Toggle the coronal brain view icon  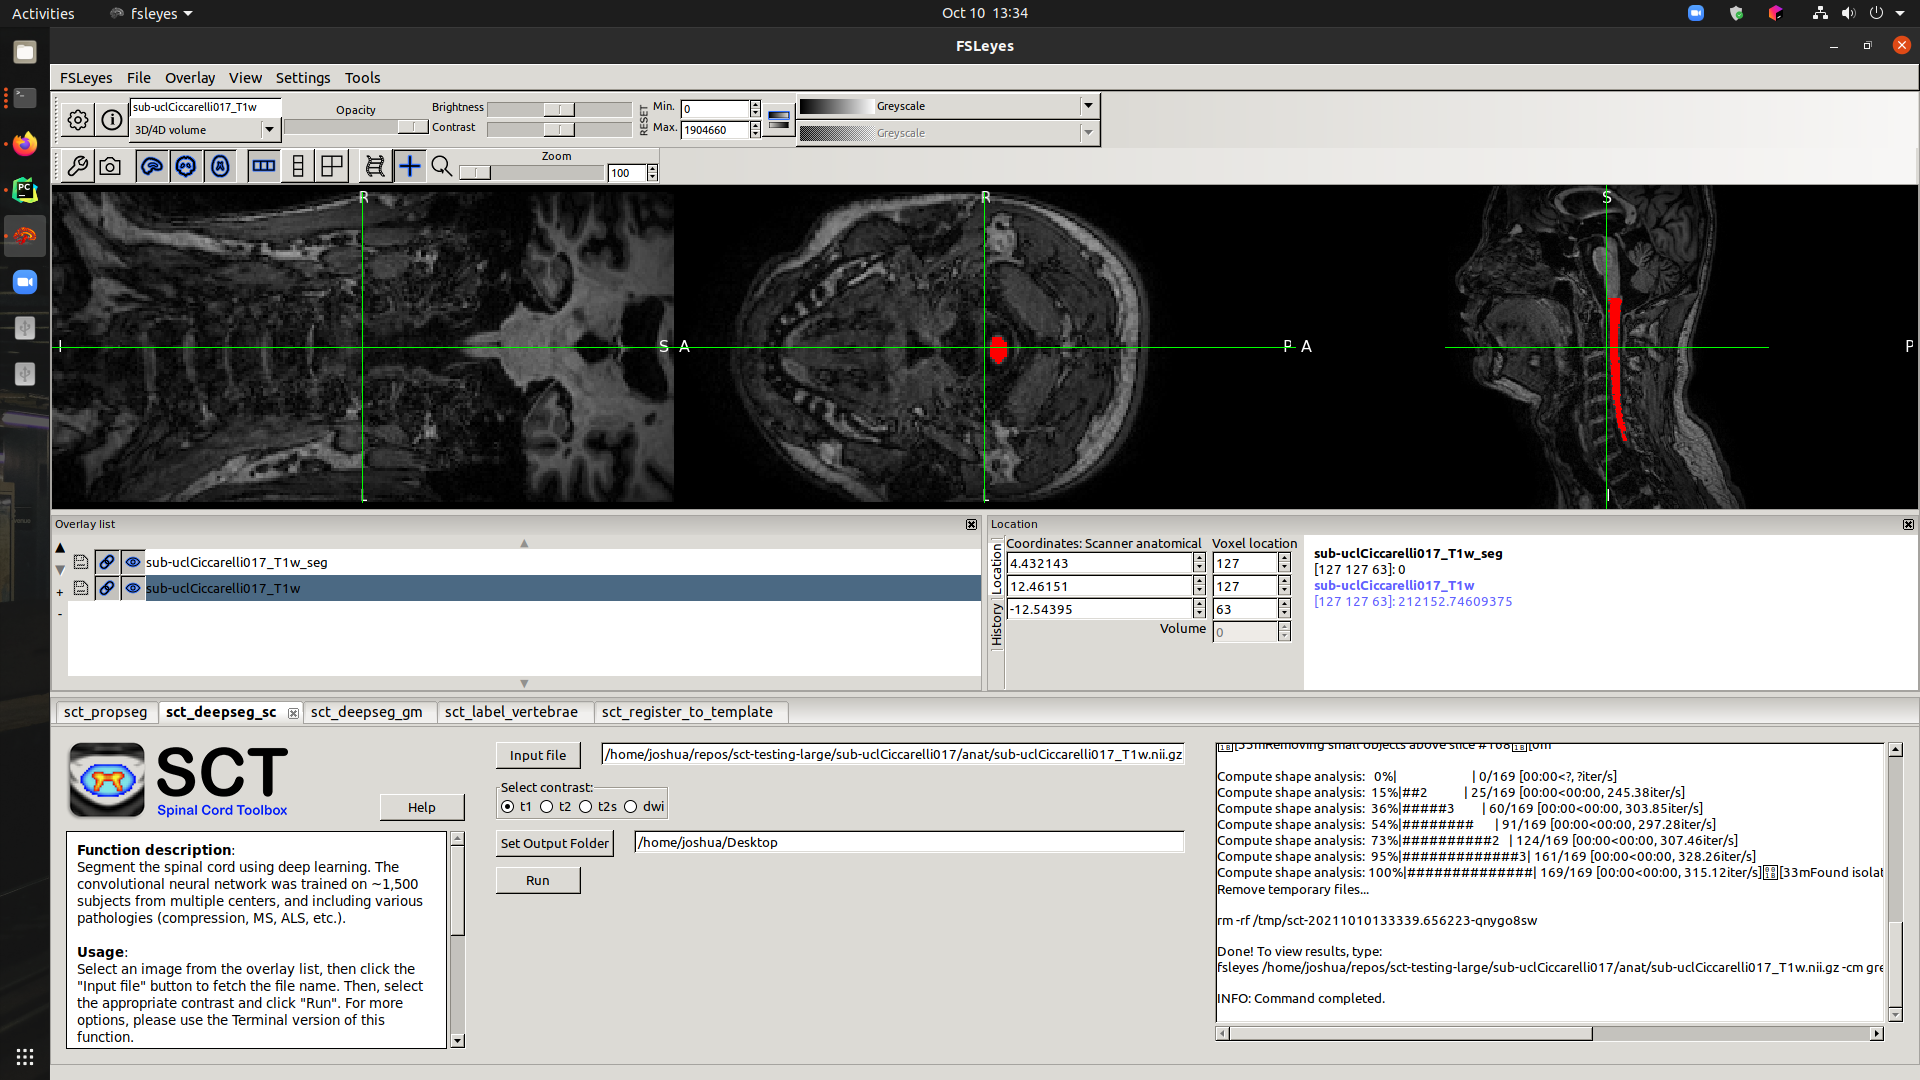click(186, 166)
